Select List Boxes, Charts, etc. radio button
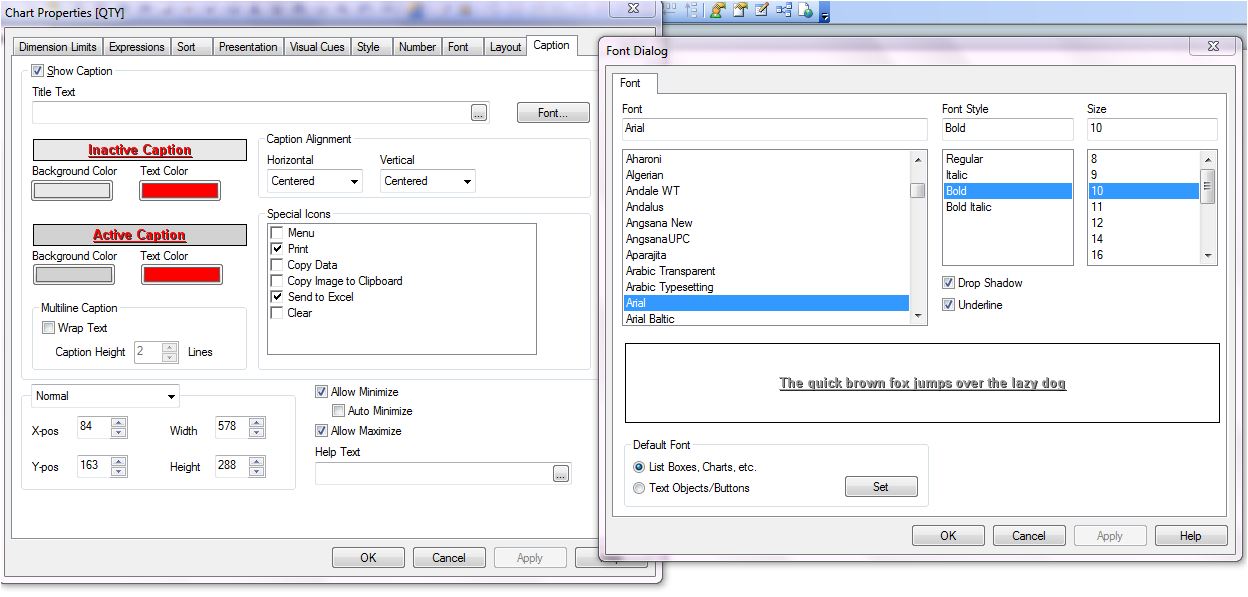This screenshot has height=597, width=1248. click(639, 467)
